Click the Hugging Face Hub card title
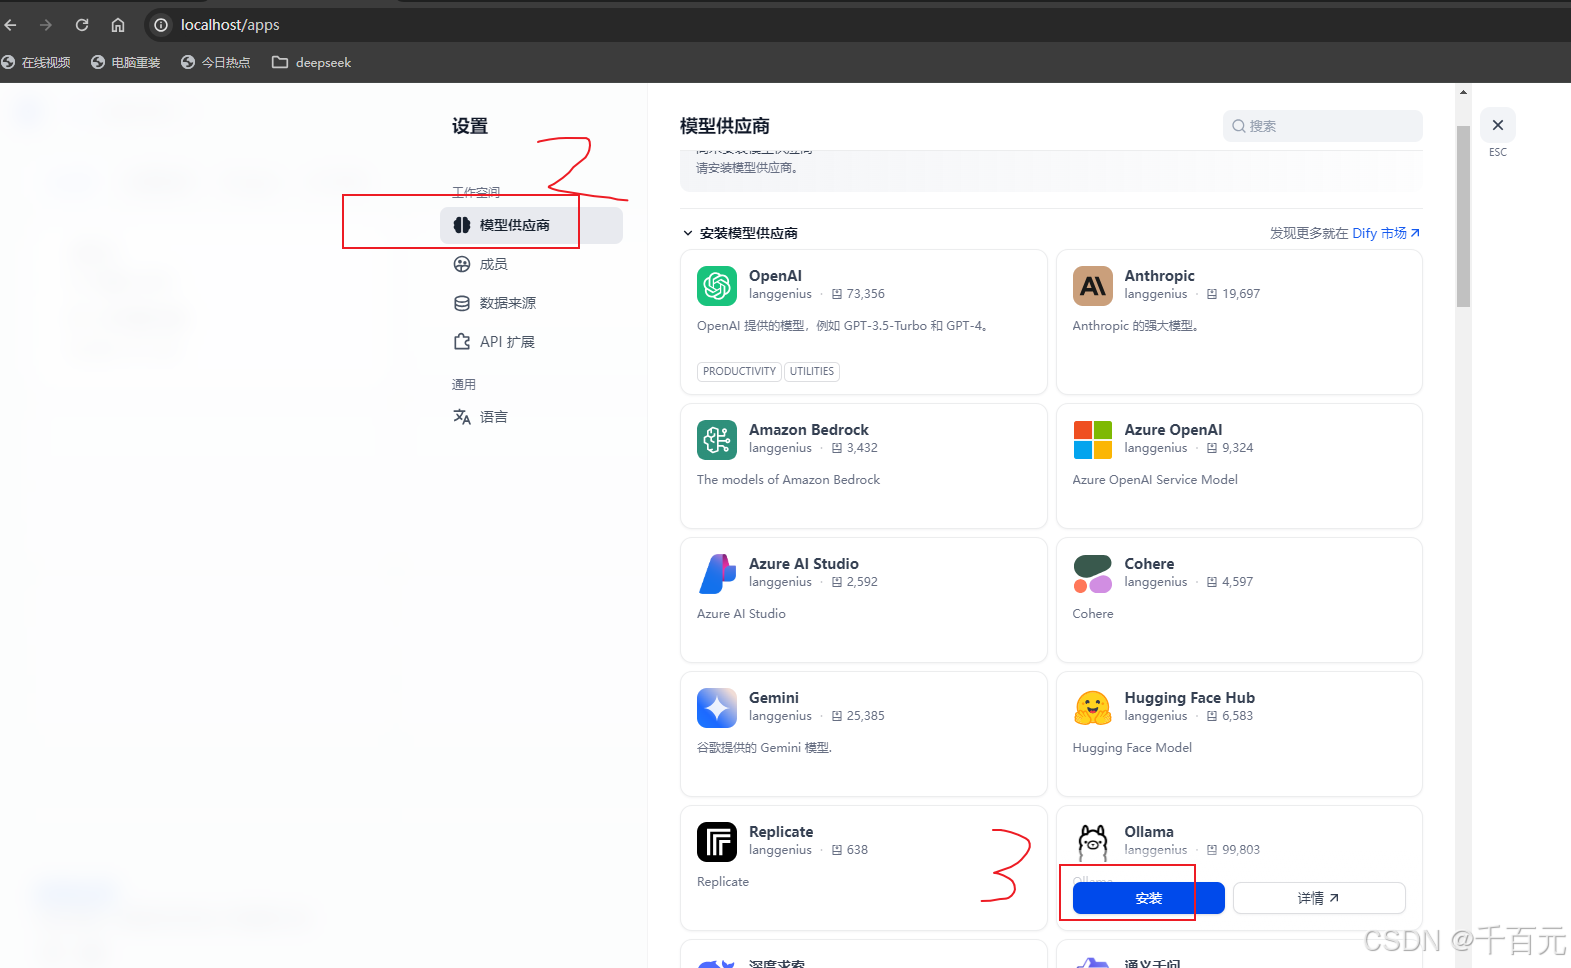The width and height of the screenshot is (1571, 968). click(1189, 698)
